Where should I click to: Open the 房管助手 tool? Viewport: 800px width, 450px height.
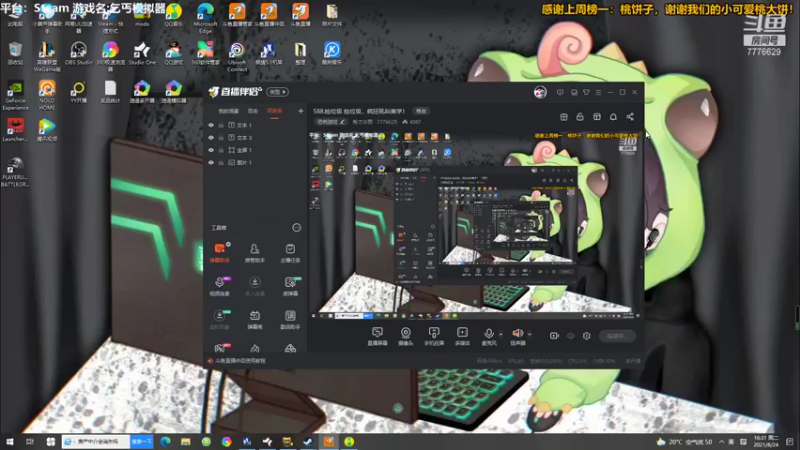[255, 253]
